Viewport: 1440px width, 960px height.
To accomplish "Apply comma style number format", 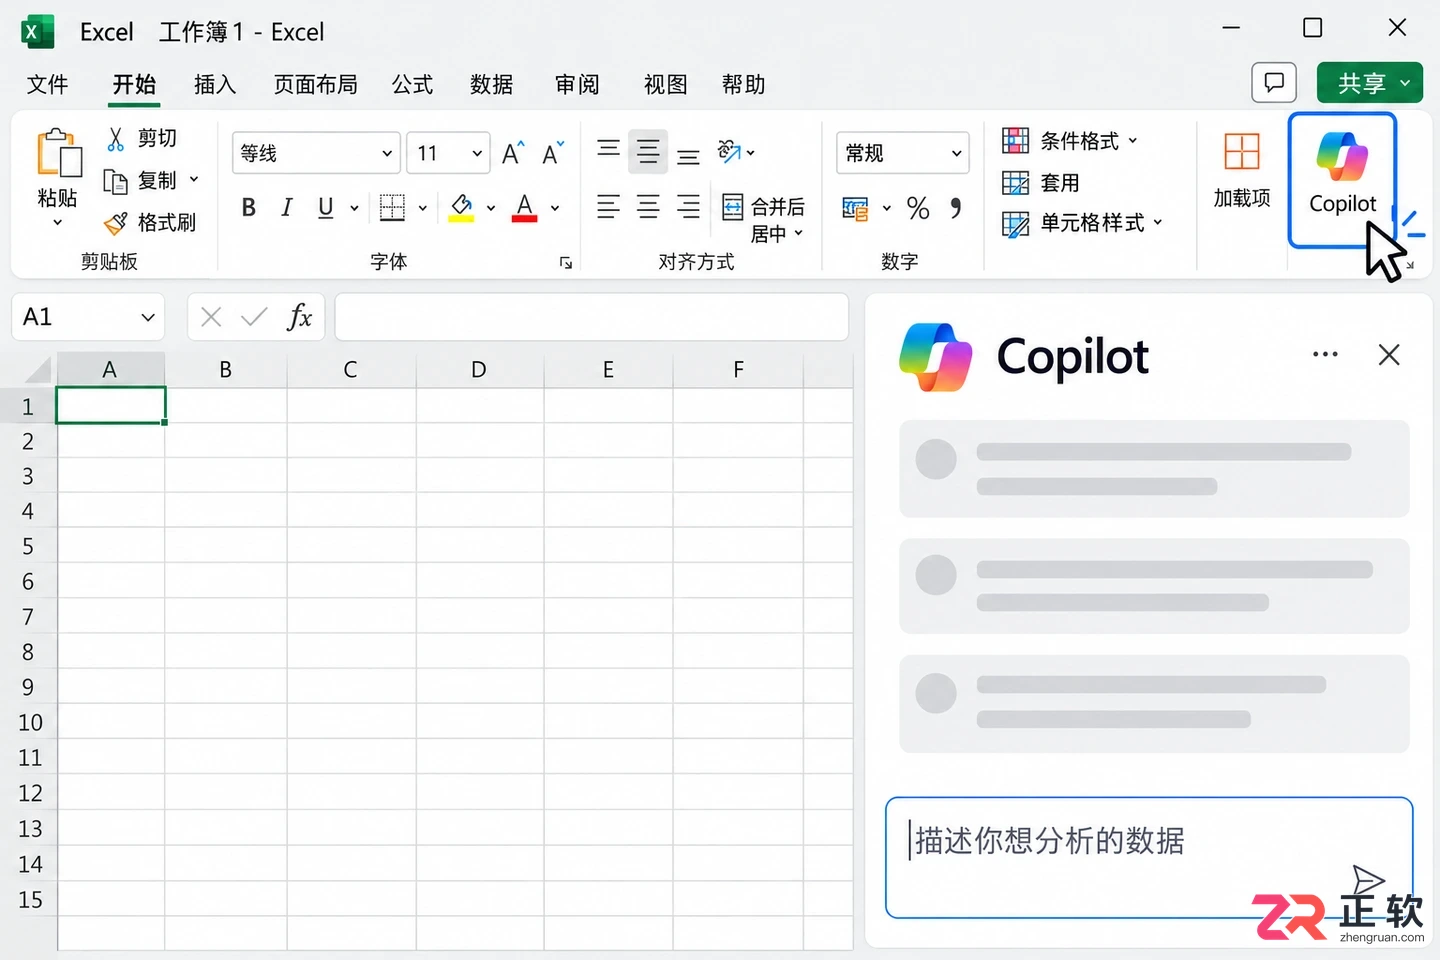I will 956,208.
